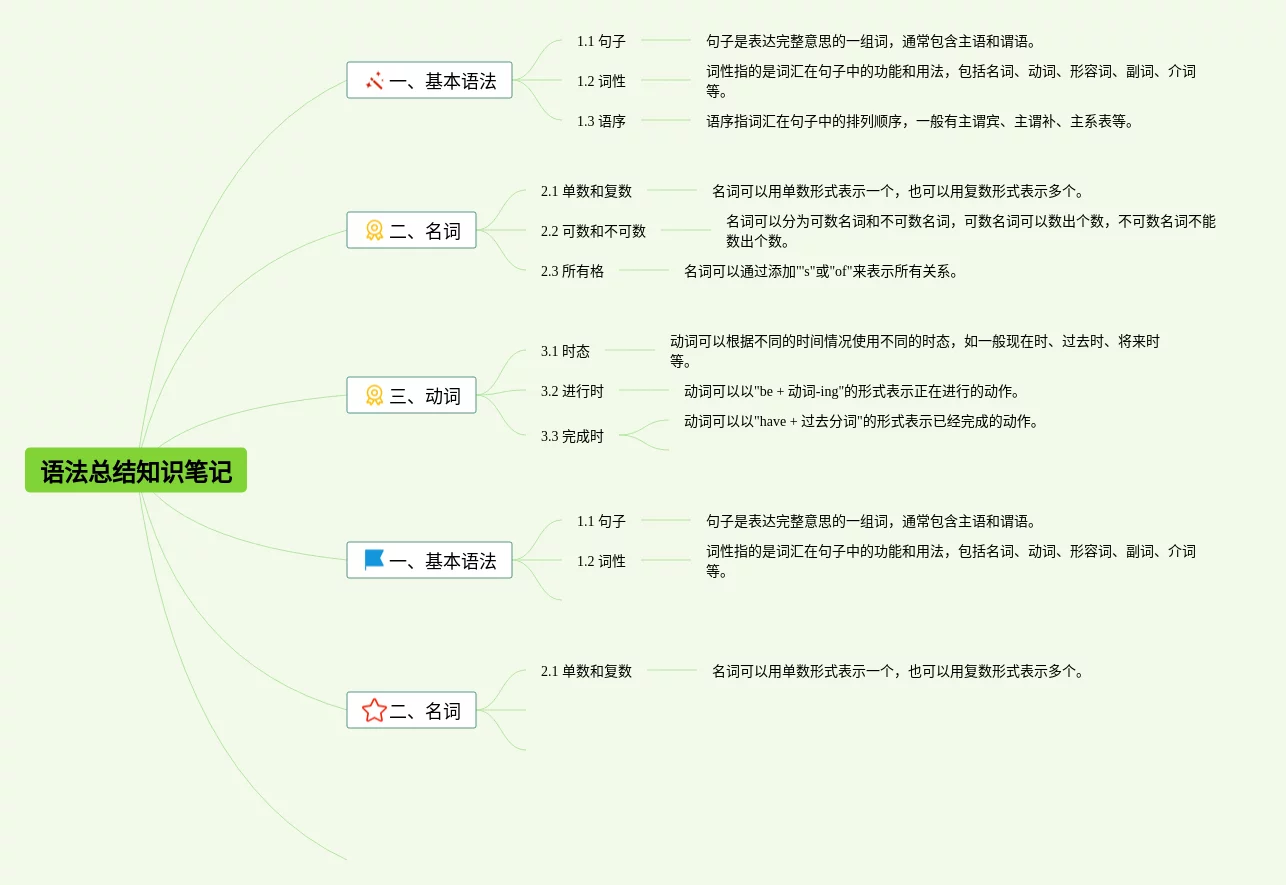This screenshot has width=1286, height=885.
Task: Select the 1.3 语序 subtopic
Action: [601, 121]
